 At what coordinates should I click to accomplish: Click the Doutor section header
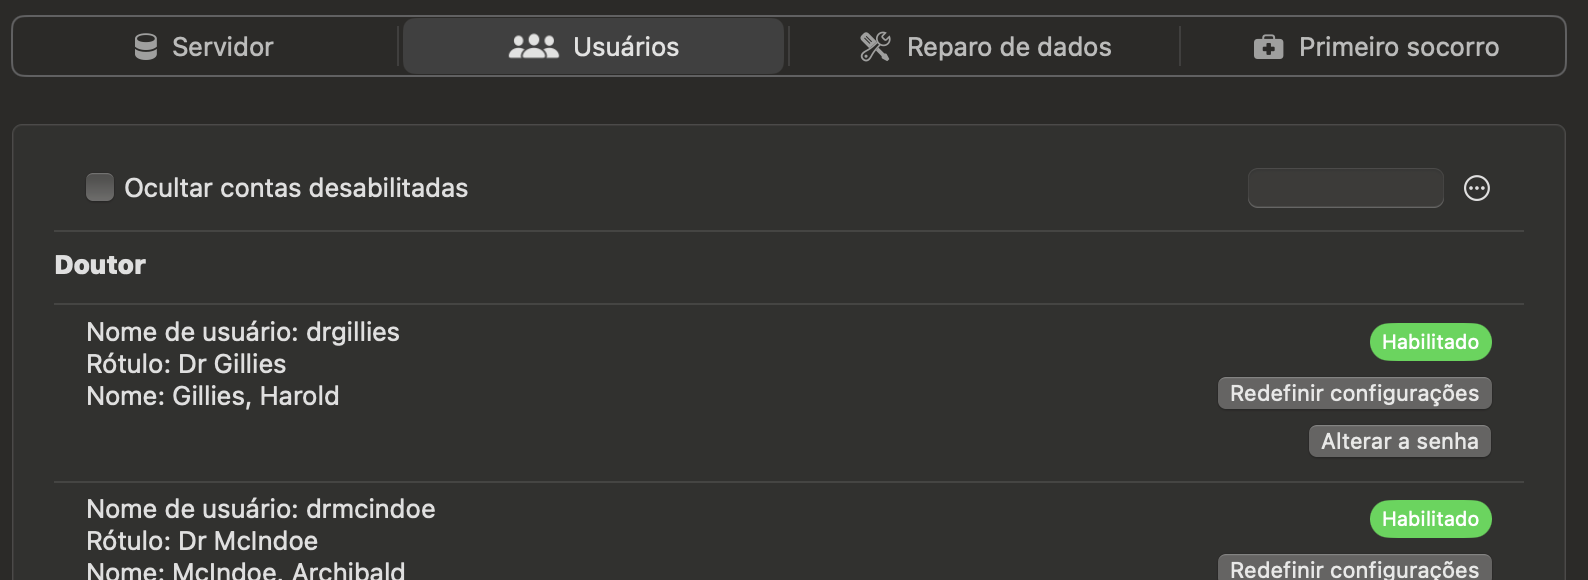point(100,265)
